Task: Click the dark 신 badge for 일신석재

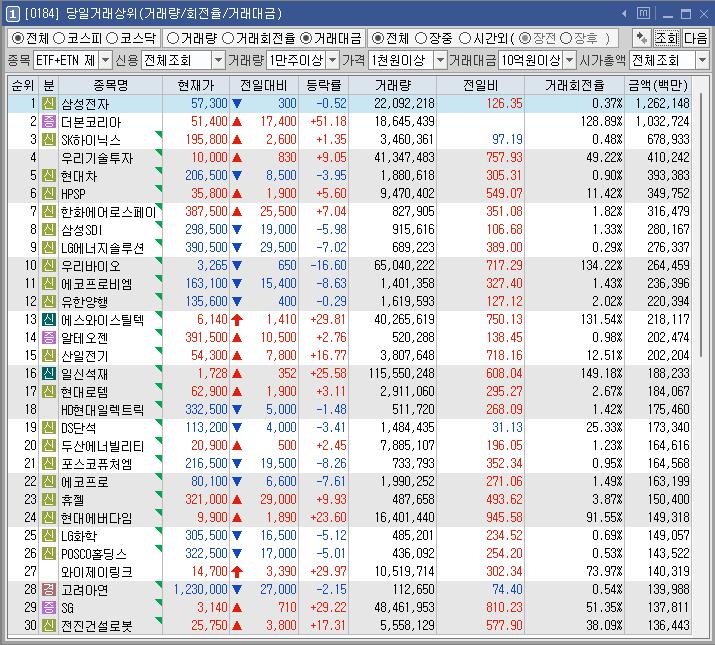Action: tap(49, 374)
